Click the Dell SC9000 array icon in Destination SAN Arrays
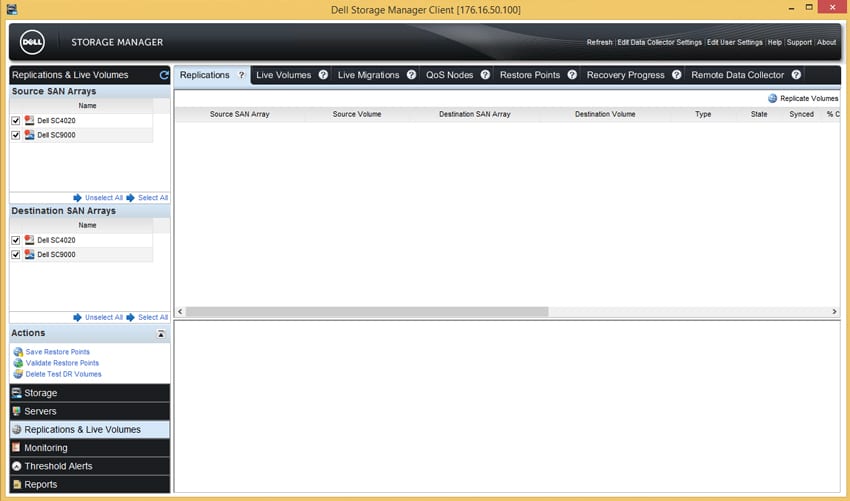Screen dimensions: 850x501 (29, 254)
